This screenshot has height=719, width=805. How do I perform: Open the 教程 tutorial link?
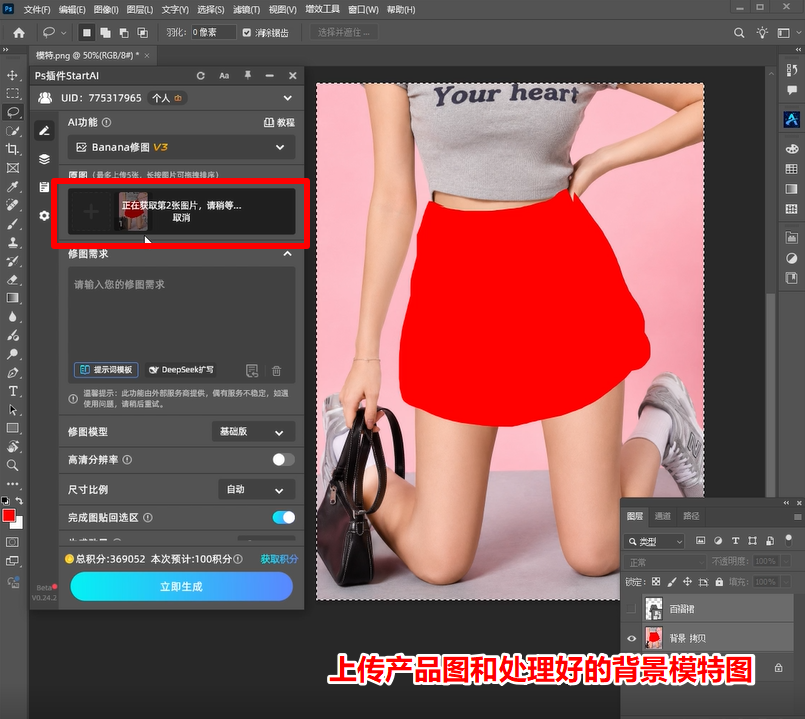coord(279,122)
